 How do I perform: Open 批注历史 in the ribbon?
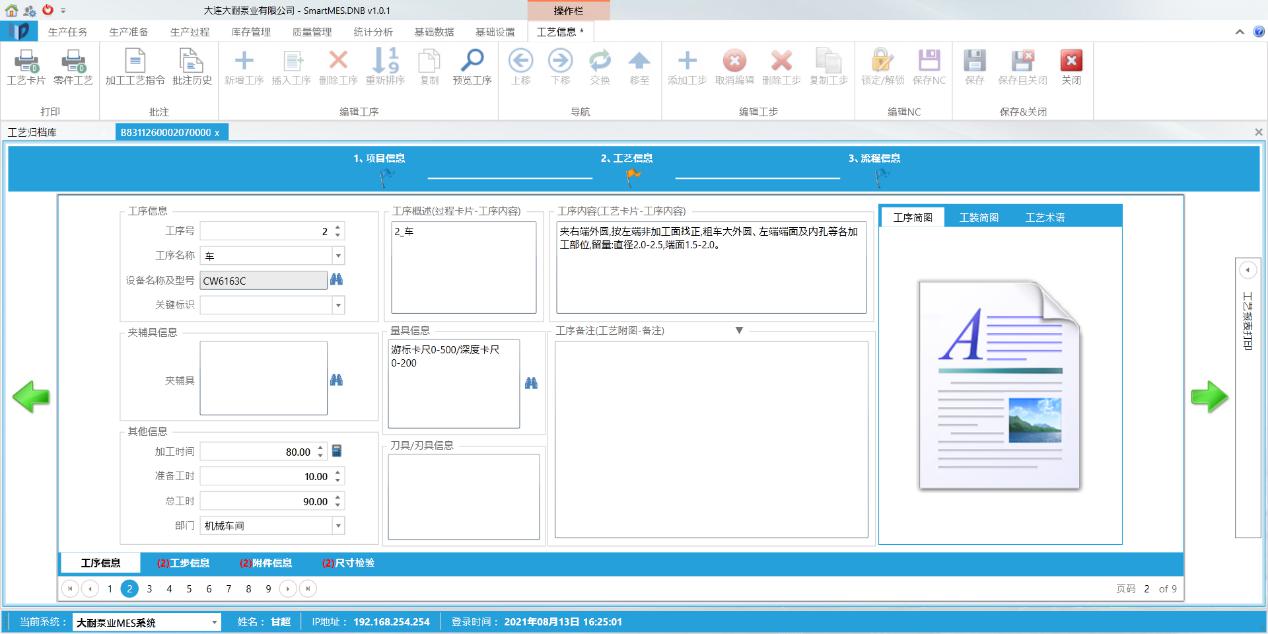(x=191, y=62)
